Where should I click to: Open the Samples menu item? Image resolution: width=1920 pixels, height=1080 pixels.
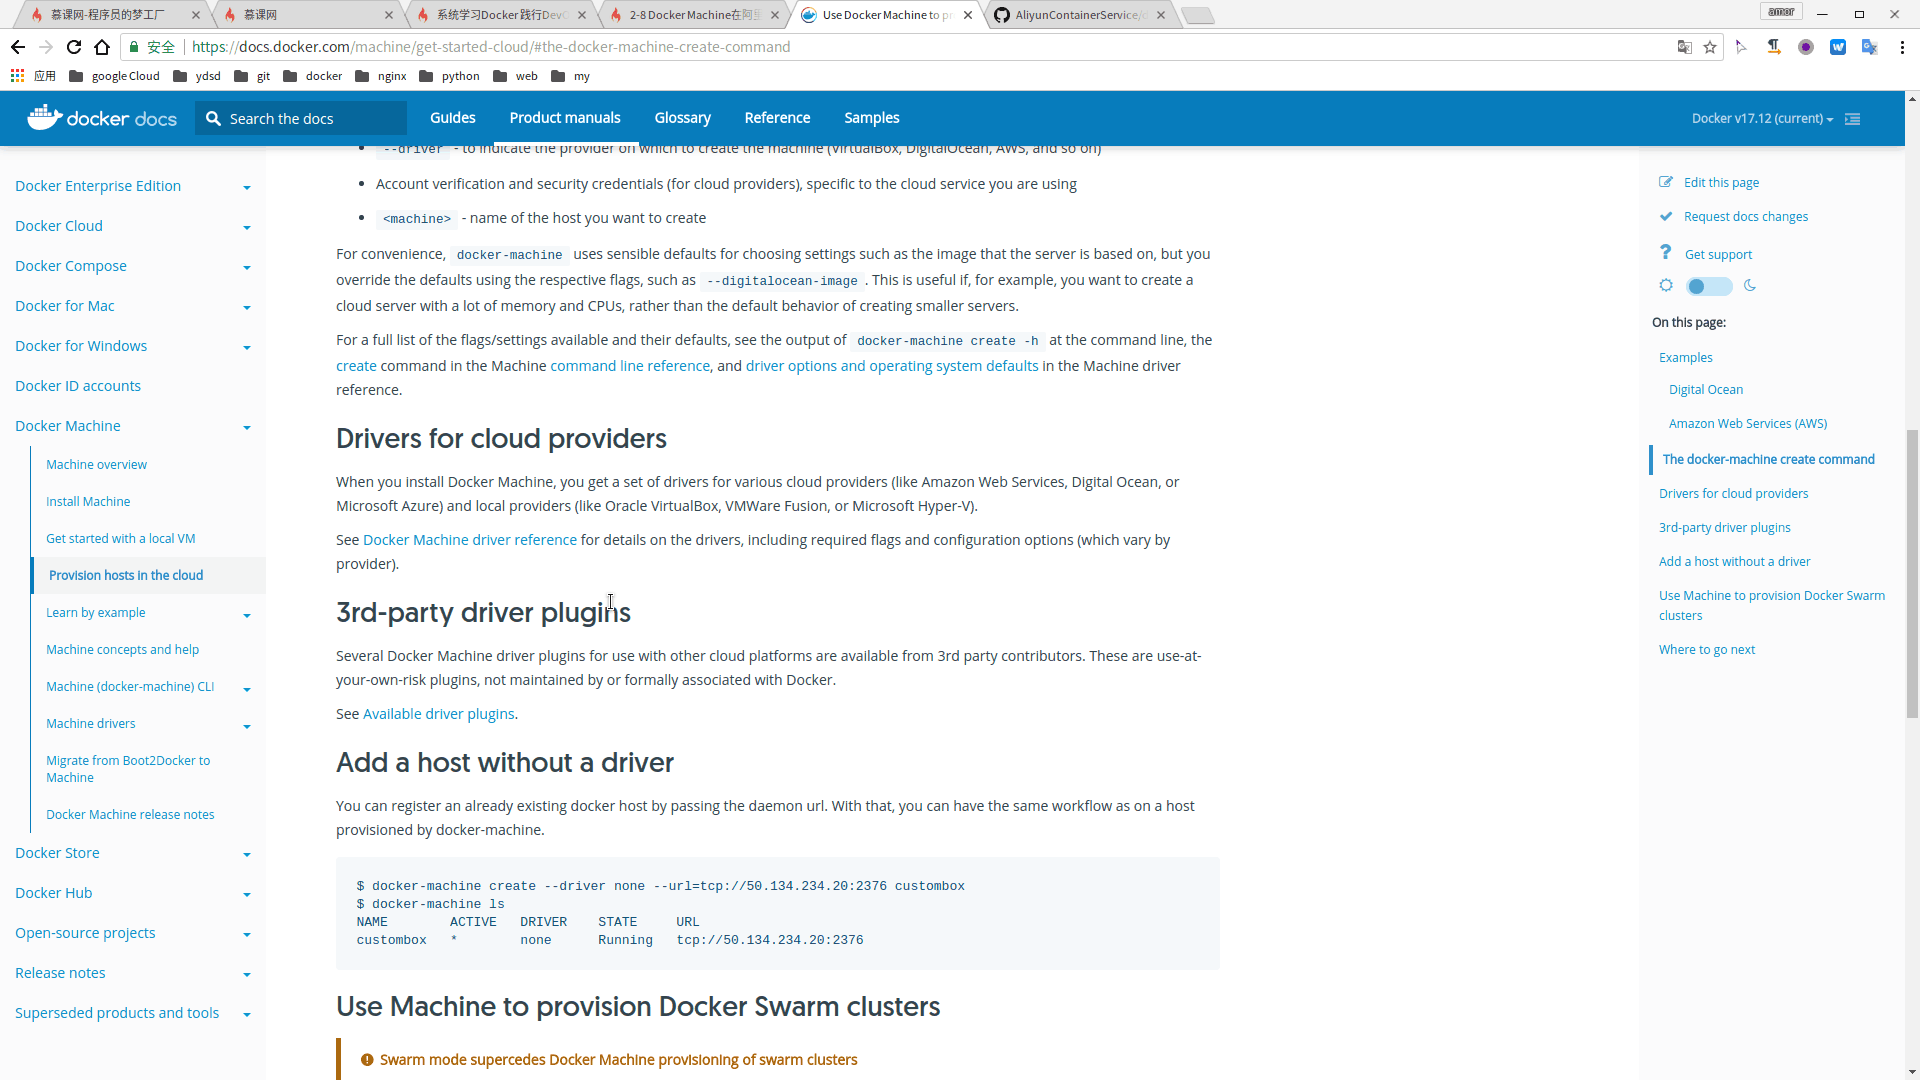(872, 118)
